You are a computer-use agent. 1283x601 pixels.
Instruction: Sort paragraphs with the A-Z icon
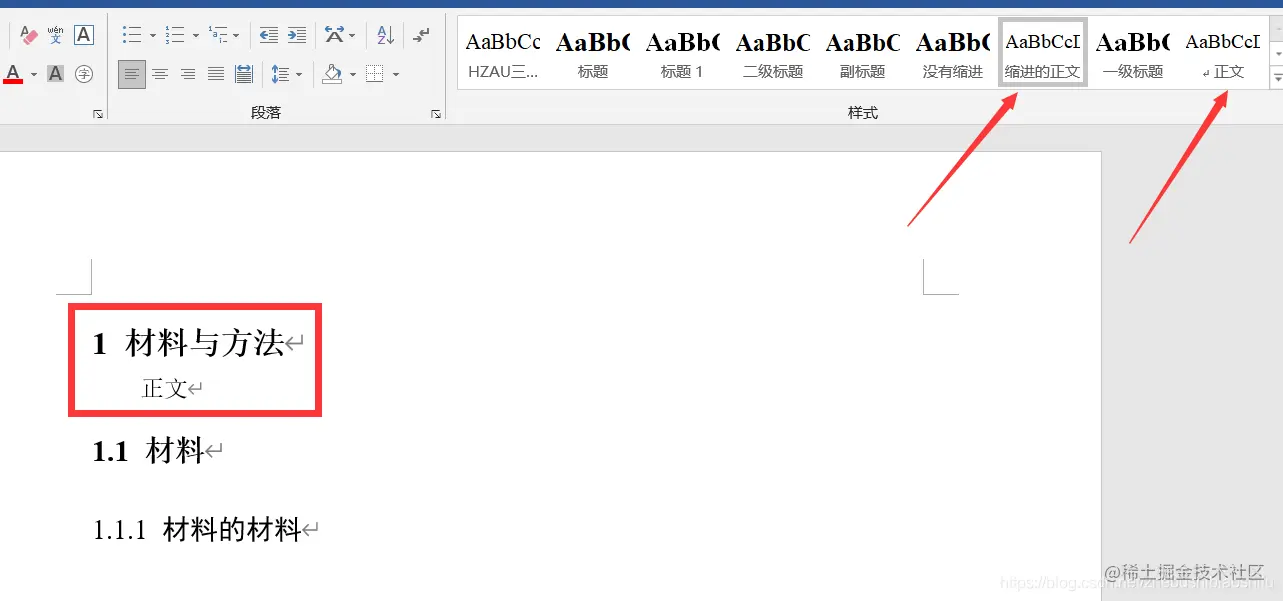click(x=386, y=35)
